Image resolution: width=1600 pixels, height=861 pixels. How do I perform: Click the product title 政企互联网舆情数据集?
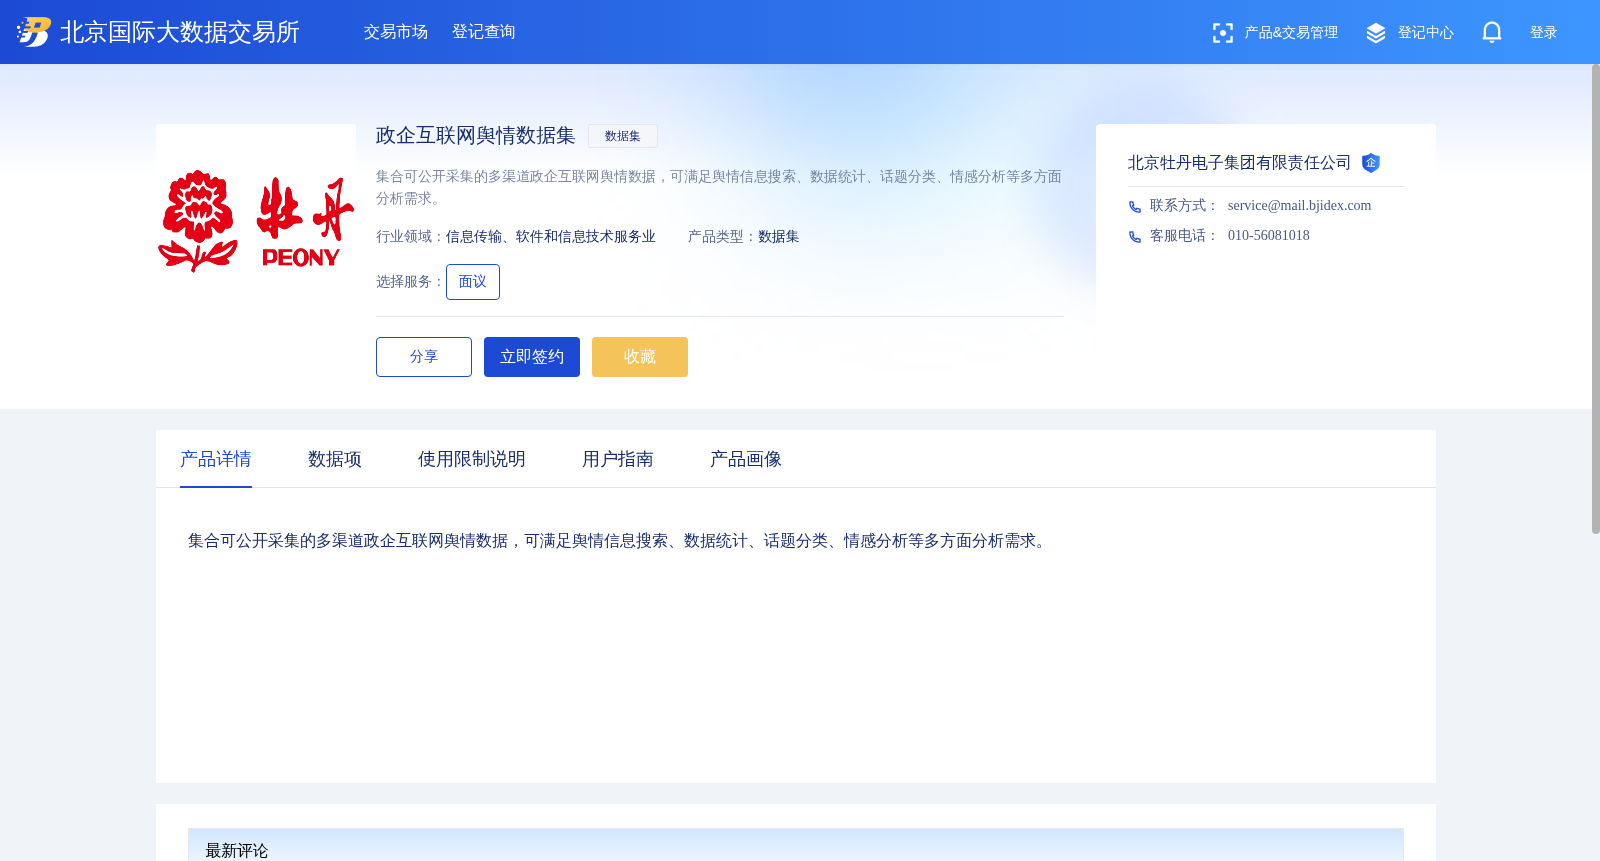click(476, 136)
